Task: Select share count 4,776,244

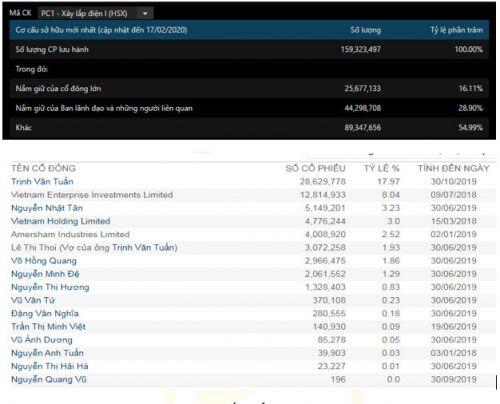Action: [x=325, y=221]
